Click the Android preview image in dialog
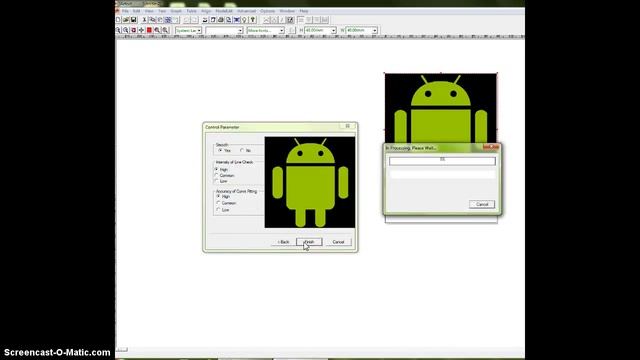 tap(310, 182)
